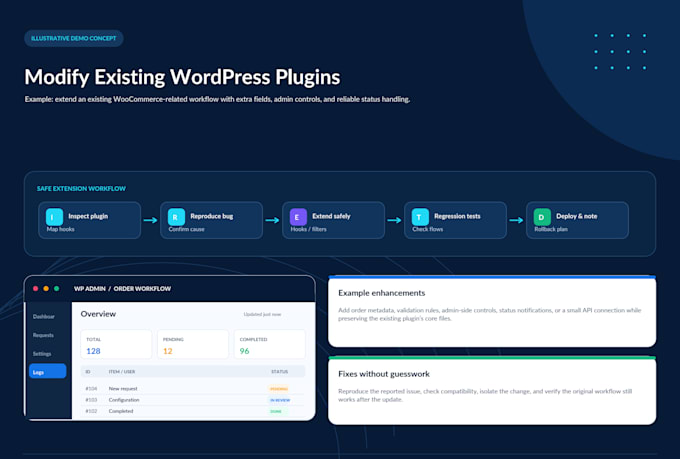Viewport: 680px width, 459px height.
Task: Click the red window dot in WP Admin
Action: (x=36, y=289)
